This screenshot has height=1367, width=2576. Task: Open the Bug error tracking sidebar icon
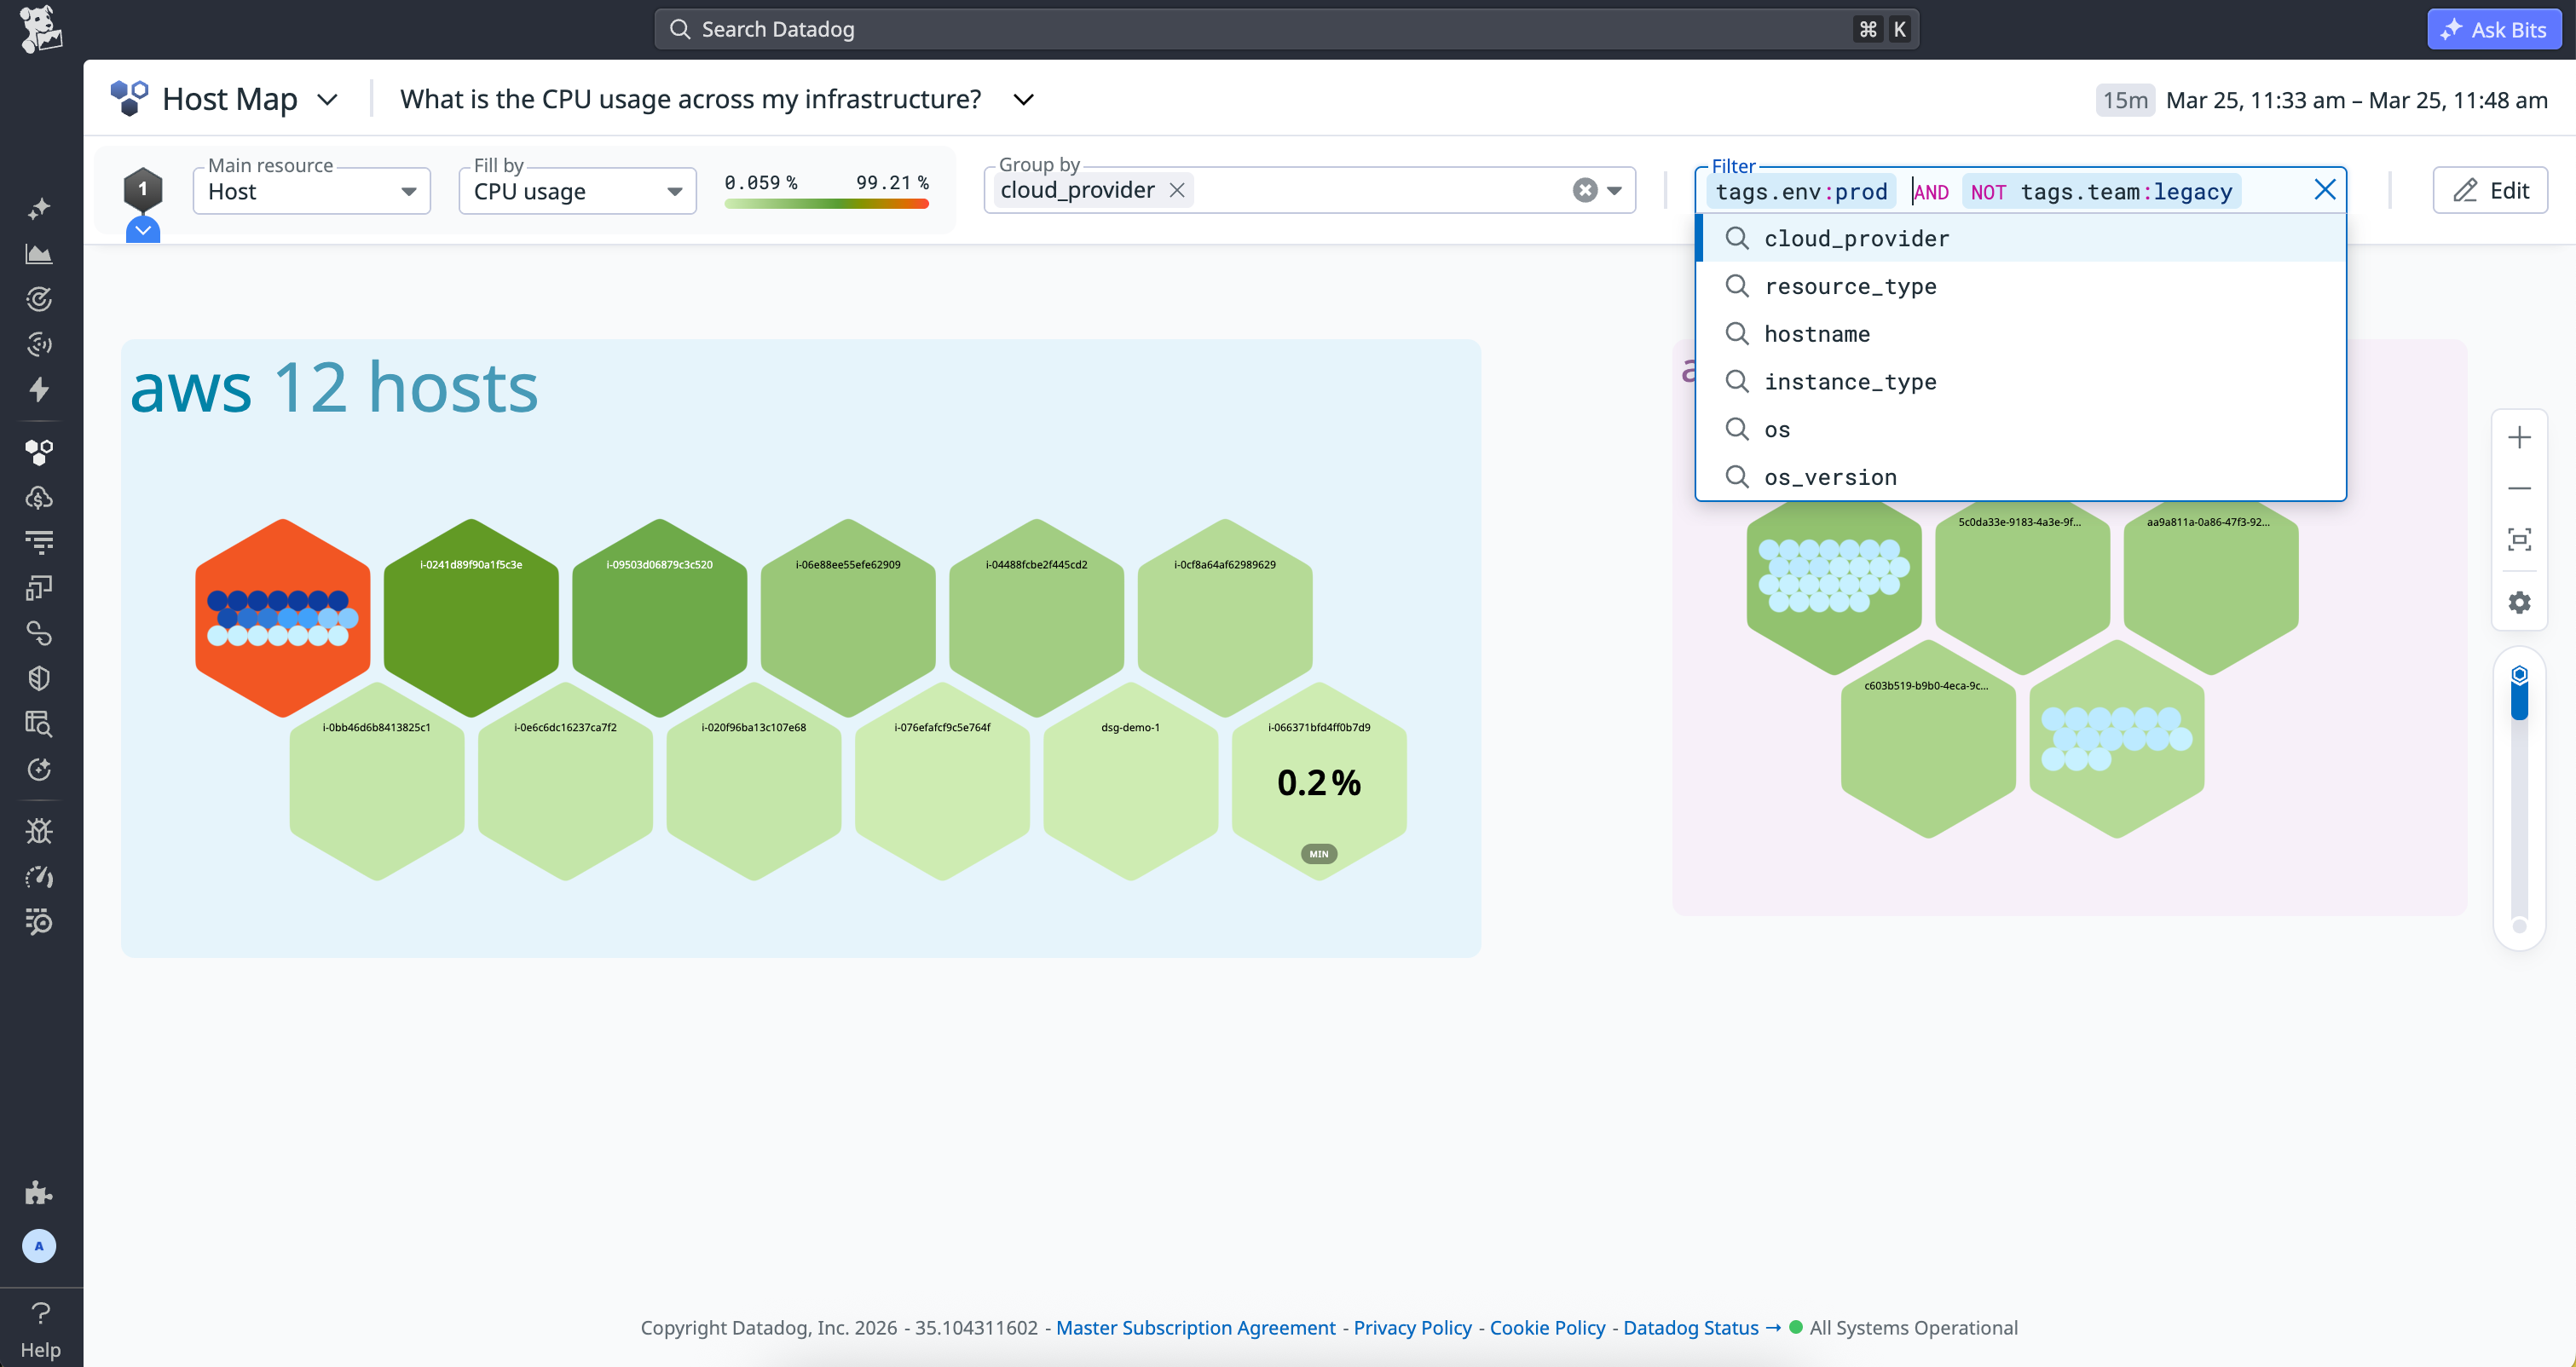pyautogui.click(x=38, y=831)
